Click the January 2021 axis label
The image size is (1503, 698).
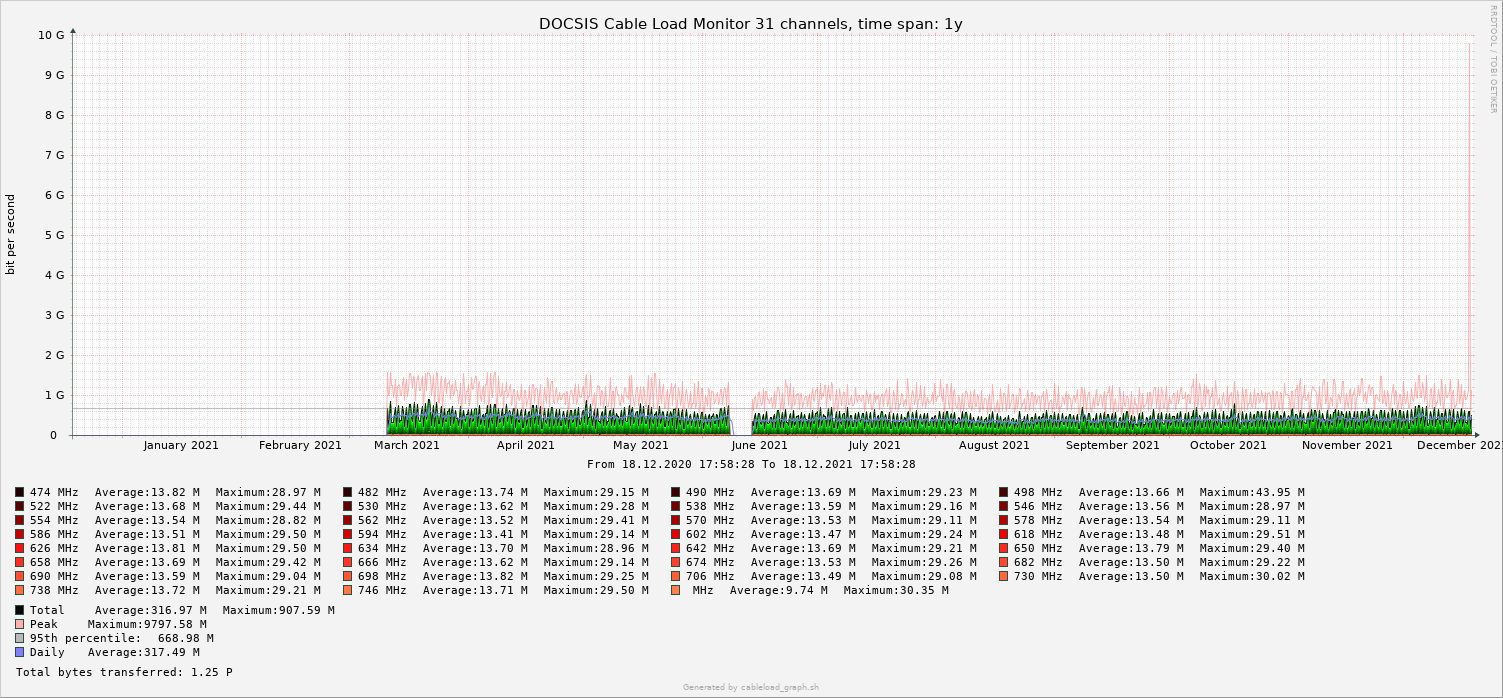(181, 446)
